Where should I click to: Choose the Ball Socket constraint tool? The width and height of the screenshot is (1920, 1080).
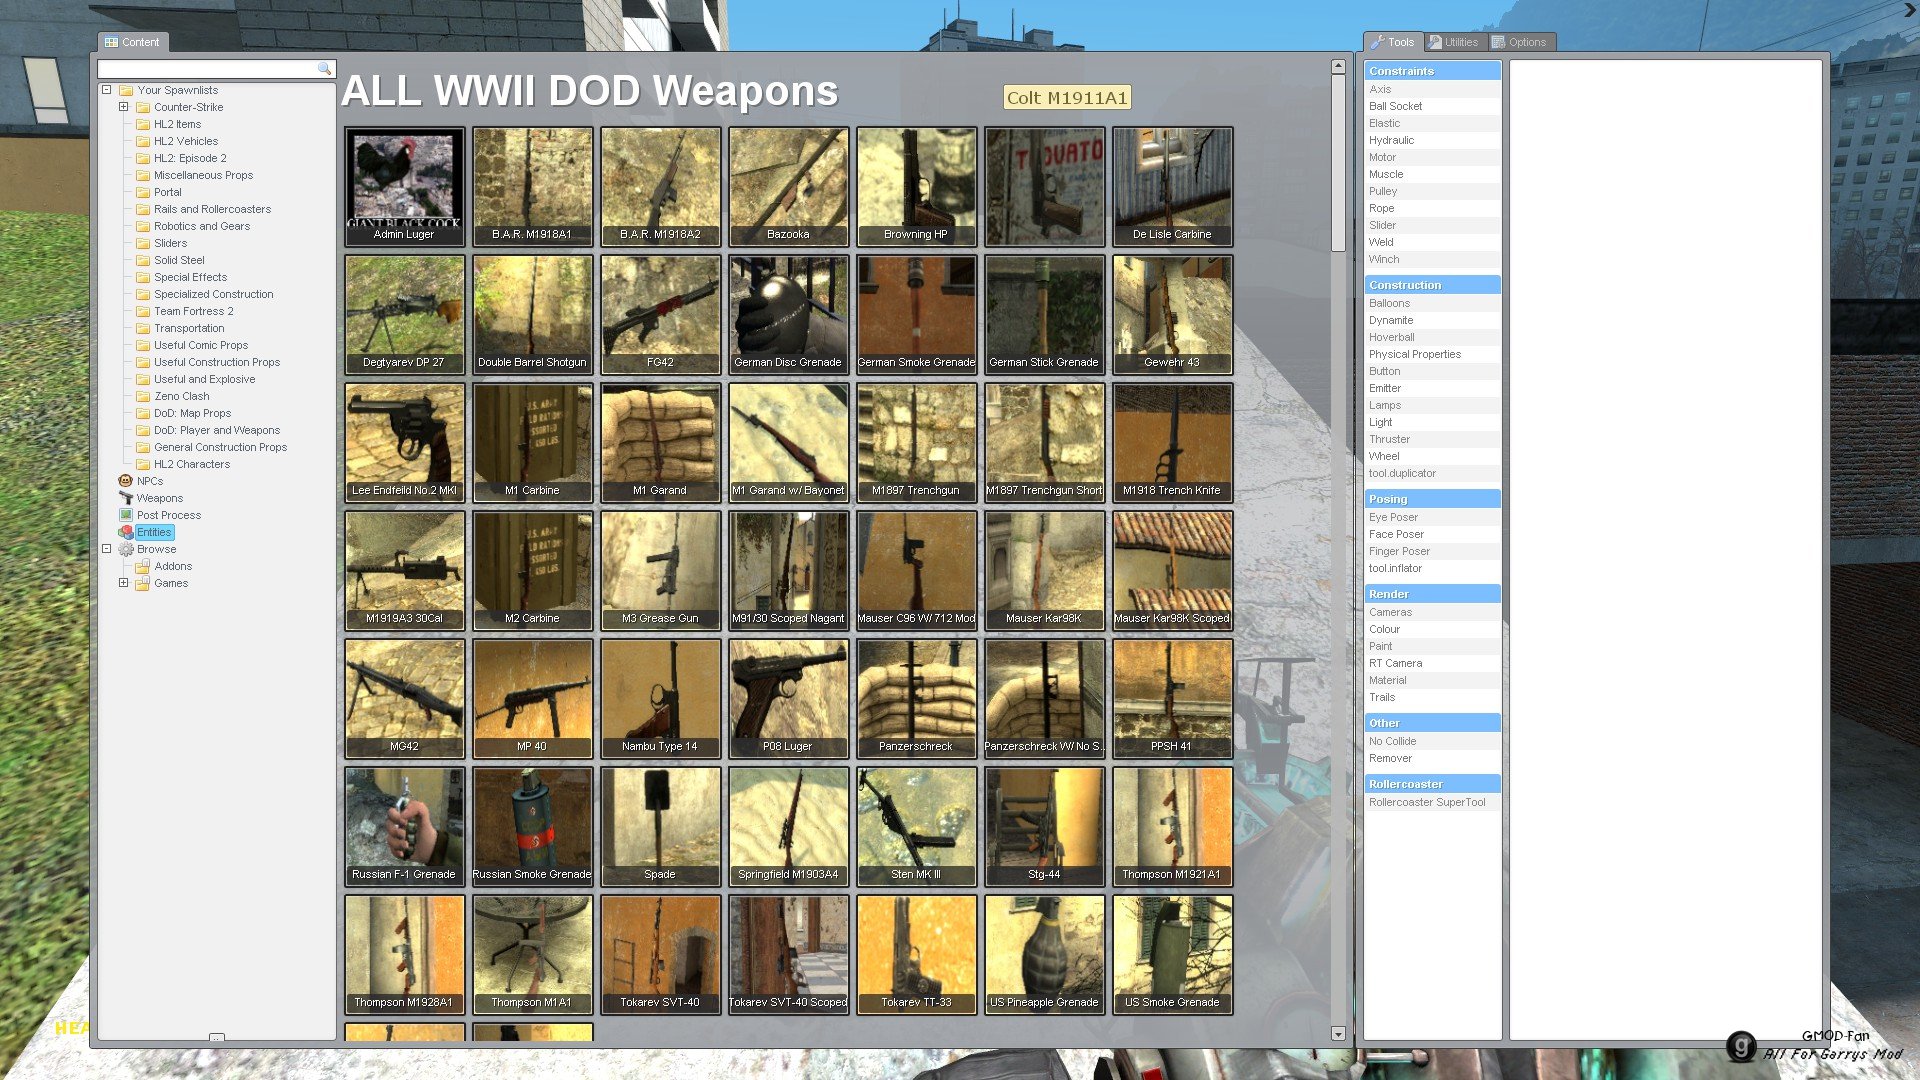coord(1432,106)
